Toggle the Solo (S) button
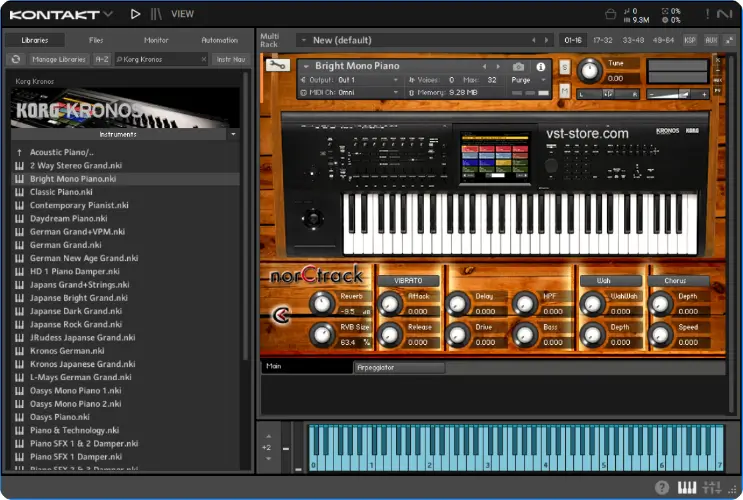This screenshot has height=500, width=743. pos(565,67)
